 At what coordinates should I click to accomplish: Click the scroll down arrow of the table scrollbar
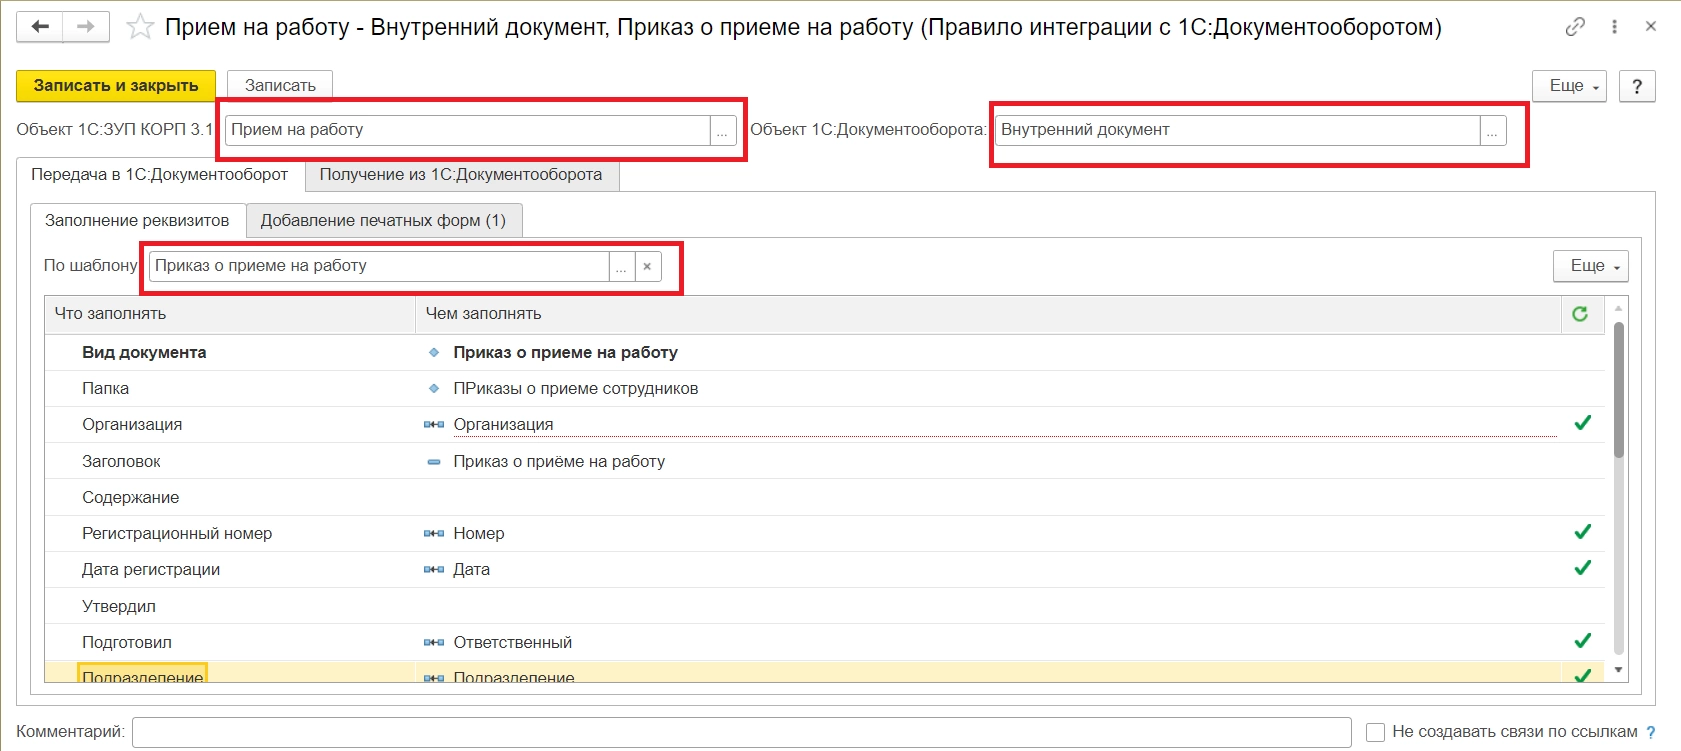(x=1618, y=670)
